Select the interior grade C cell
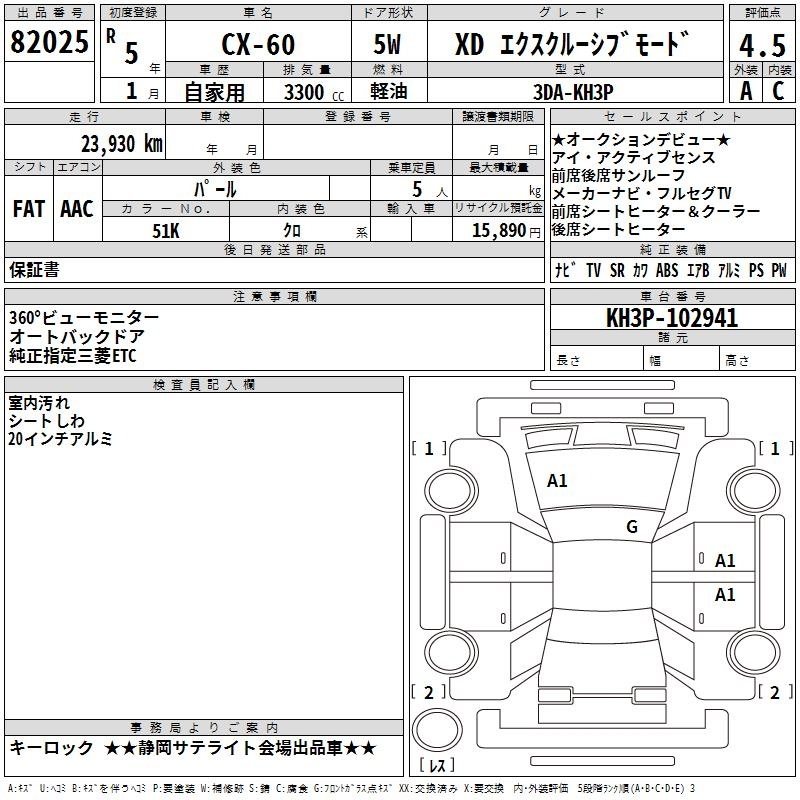The height and width of the screenshot is (800, 800). tap(778, 90)
